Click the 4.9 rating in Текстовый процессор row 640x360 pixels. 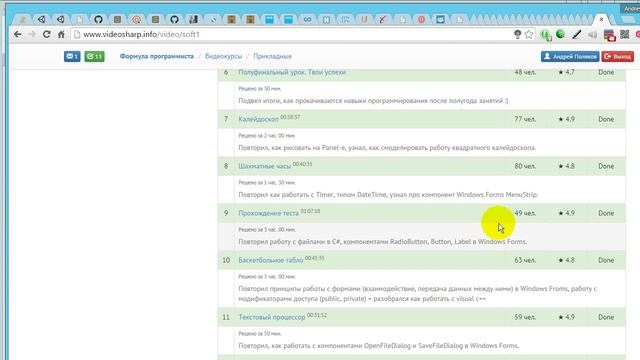567,317
